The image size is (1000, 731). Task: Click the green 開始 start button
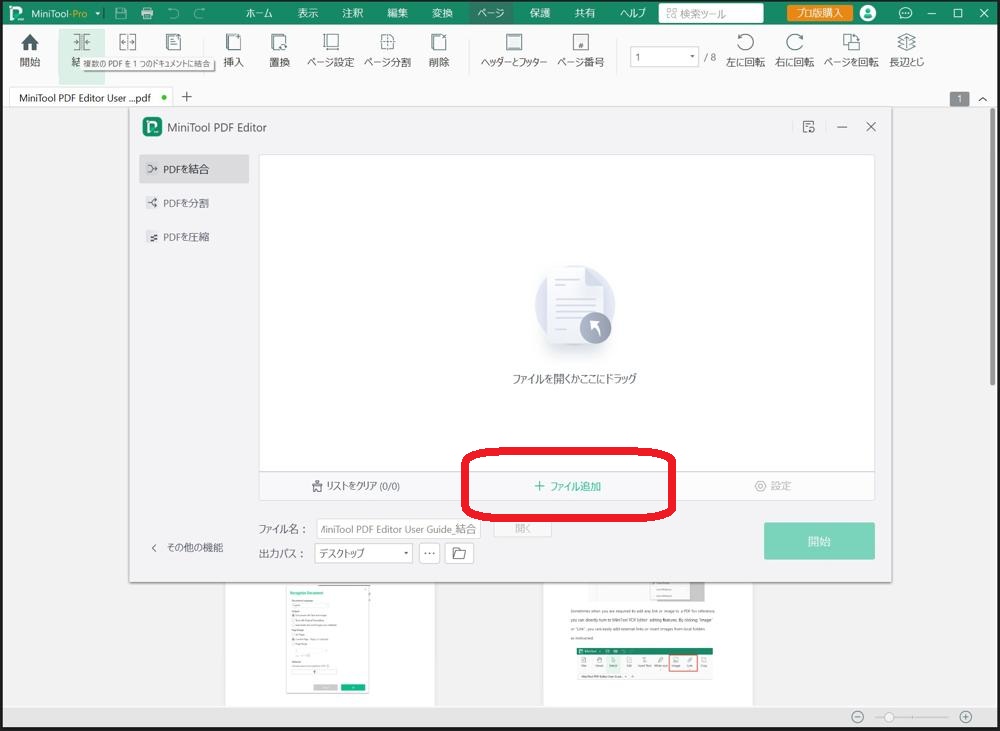point(819,541)
